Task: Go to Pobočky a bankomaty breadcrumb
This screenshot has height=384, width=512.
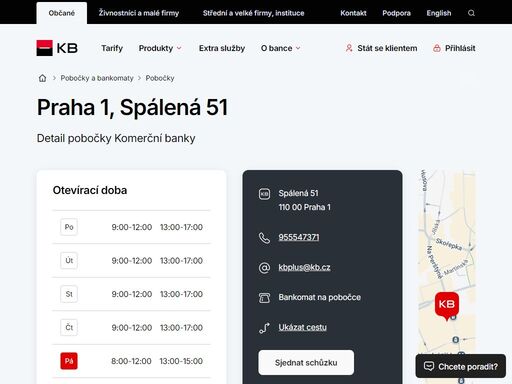Action: (x=97, y=78)
